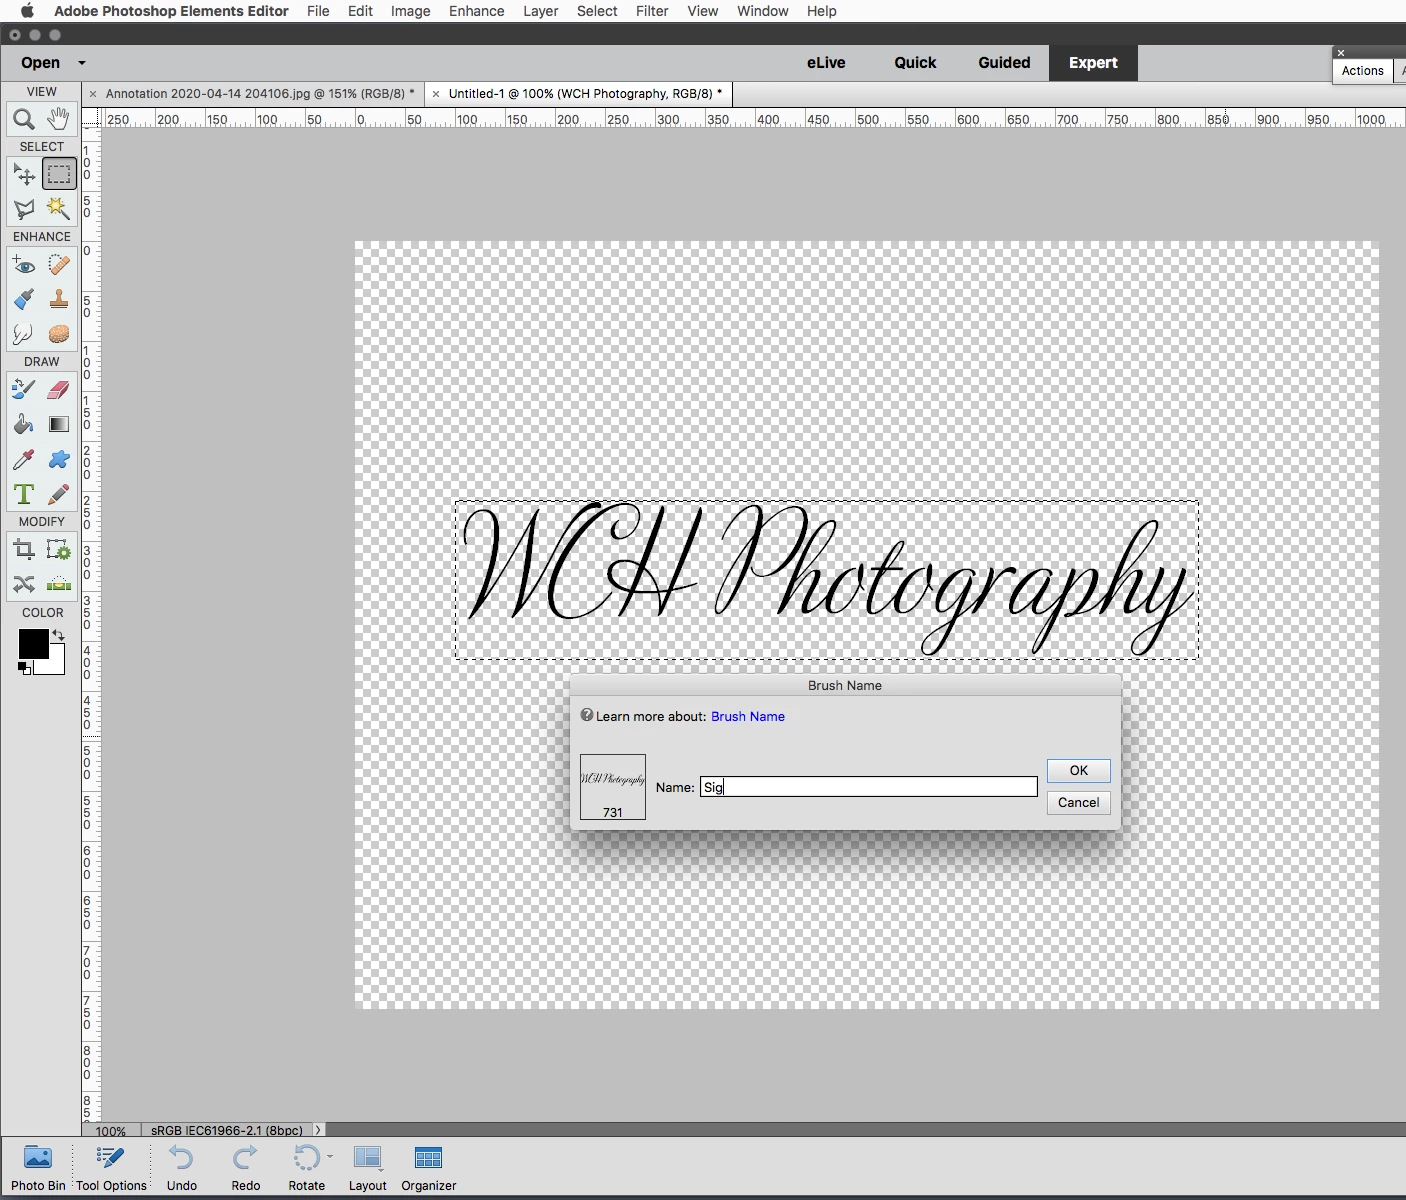Image resolution: width=1406 pixels, height=1200 pixels.
Task: Switch to eLive mode
Action: click(x=826, y=63)
